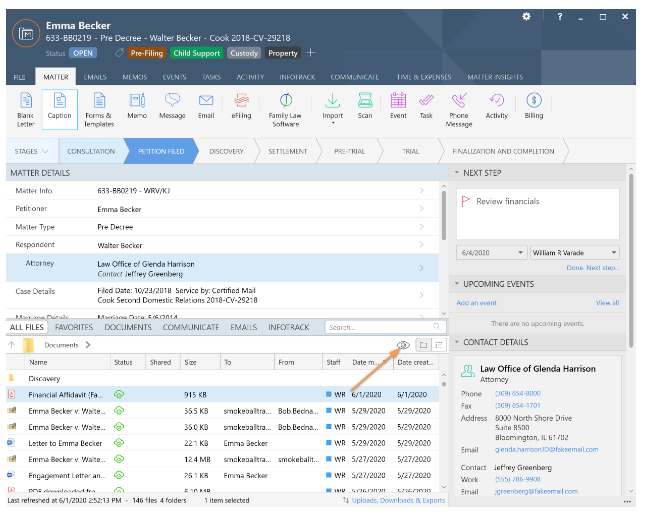This screenshot has height=514, width=650.
Task: Click the Scan icon
Action: [365, 106]
